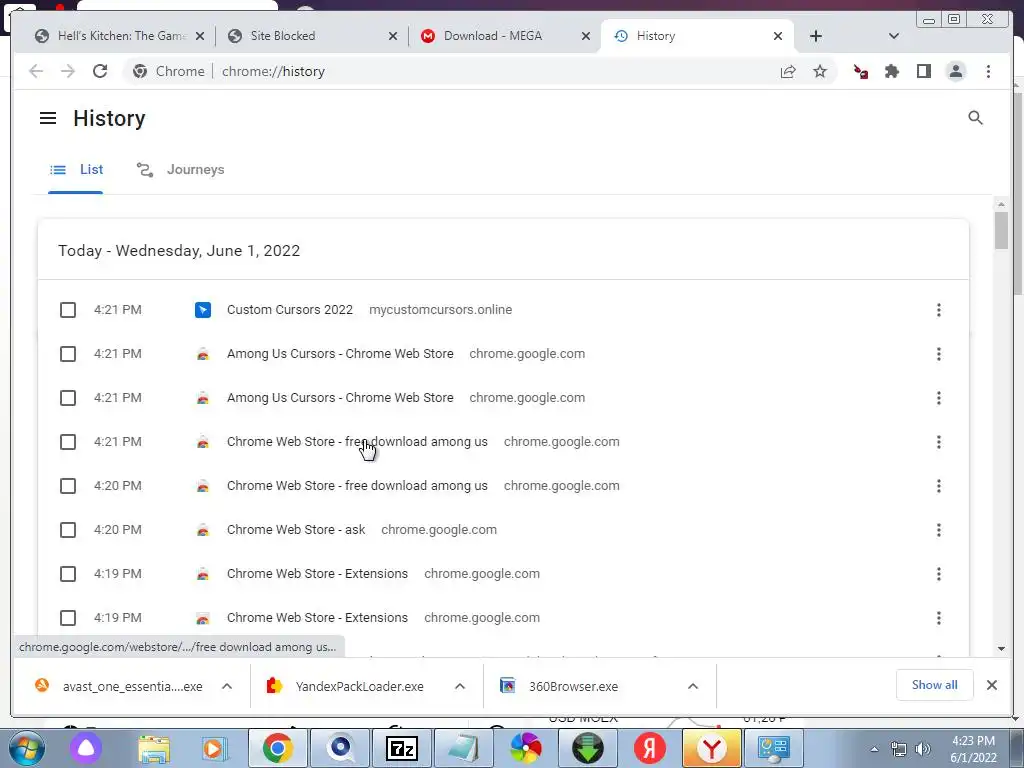Open the Extensions puzzle icon
Viewport: 1024px width, 768px height.
point(891,71)
